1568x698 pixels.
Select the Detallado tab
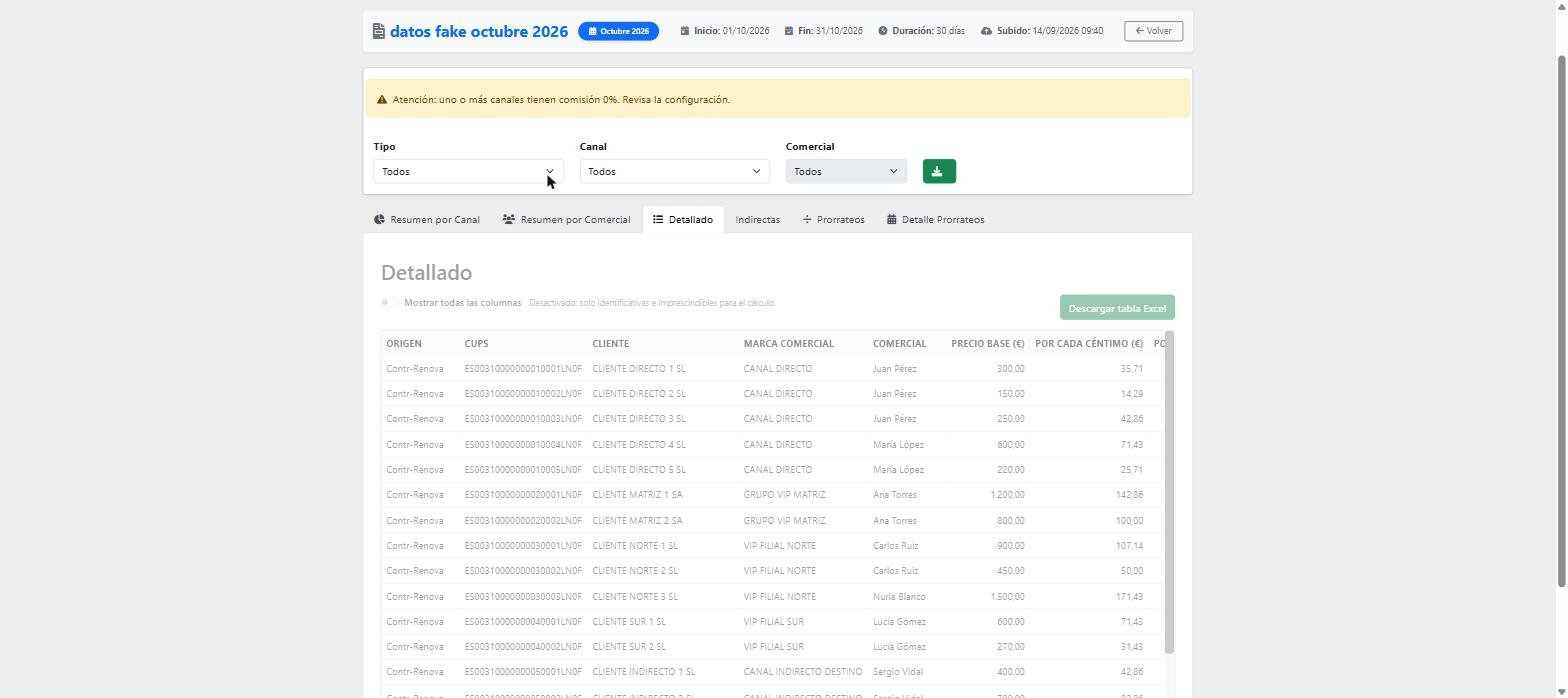(683, 220)
